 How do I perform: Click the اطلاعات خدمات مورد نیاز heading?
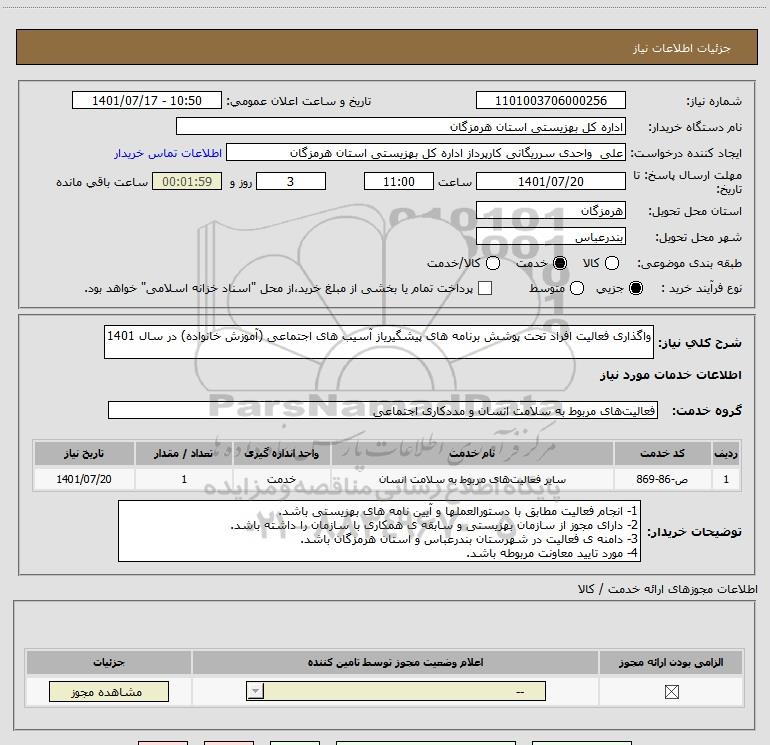pyautogui.click(x=670, y=375)
